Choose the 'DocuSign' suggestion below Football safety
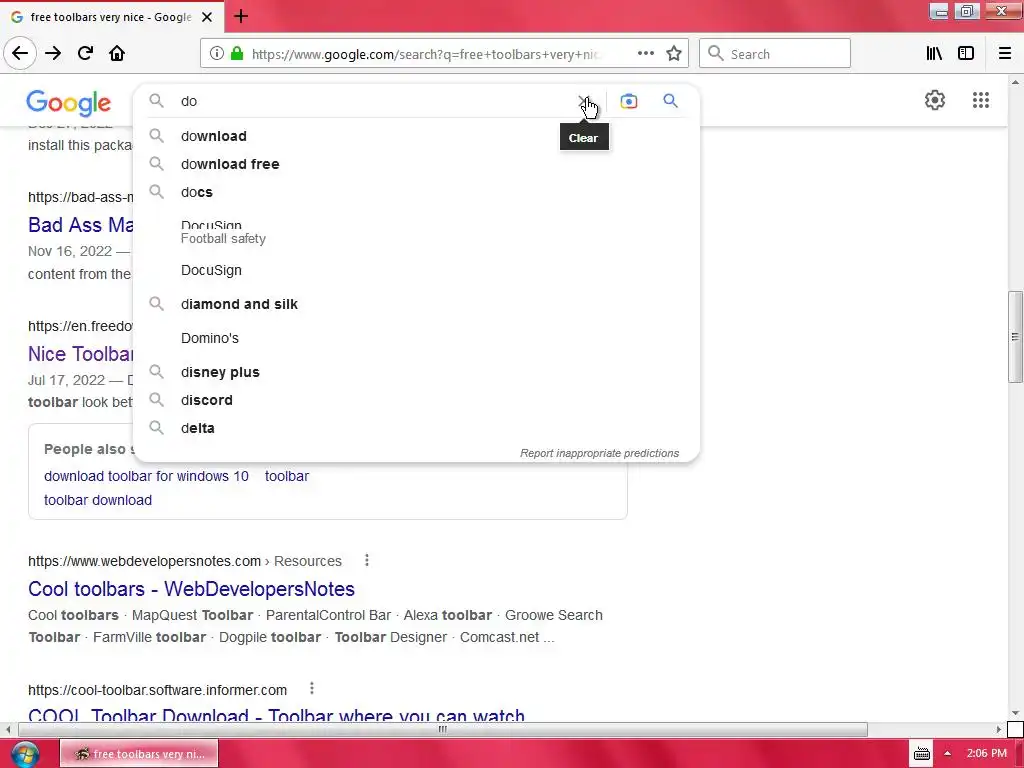The image size is (1024, 768). pyautogui.click(x=416, y=270)
